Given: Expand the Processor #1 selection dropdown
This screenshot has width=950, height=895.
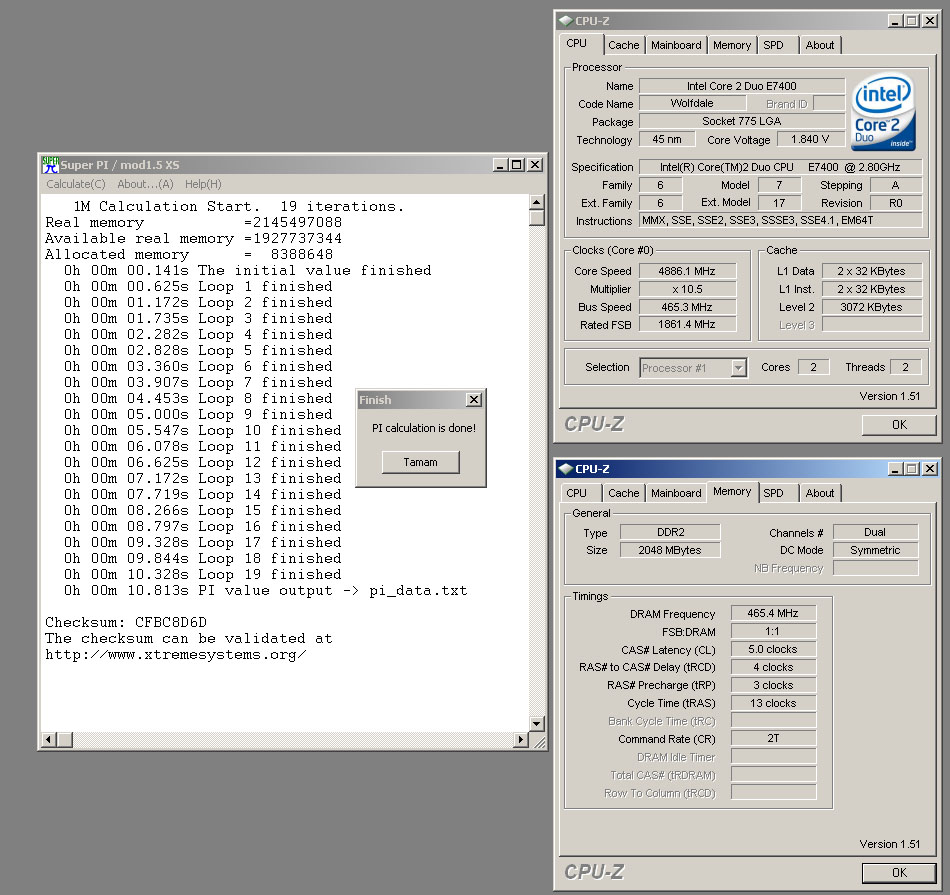Looking at the screenshot, I should tap(738, 368).
